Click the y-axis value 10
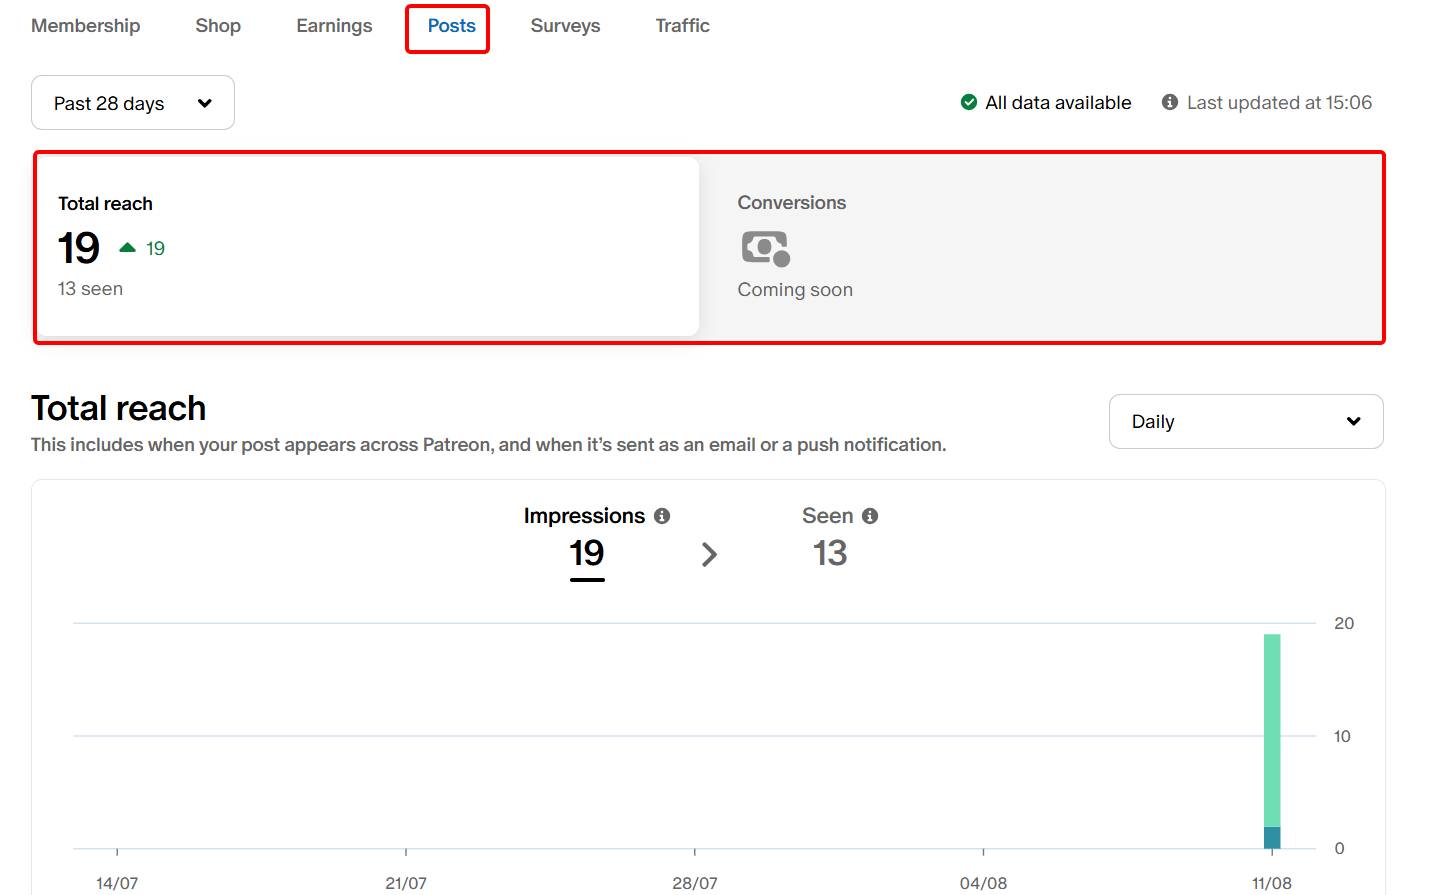Image resolution: width=1429 pixels, height=895 pixels. point(1342,736)
